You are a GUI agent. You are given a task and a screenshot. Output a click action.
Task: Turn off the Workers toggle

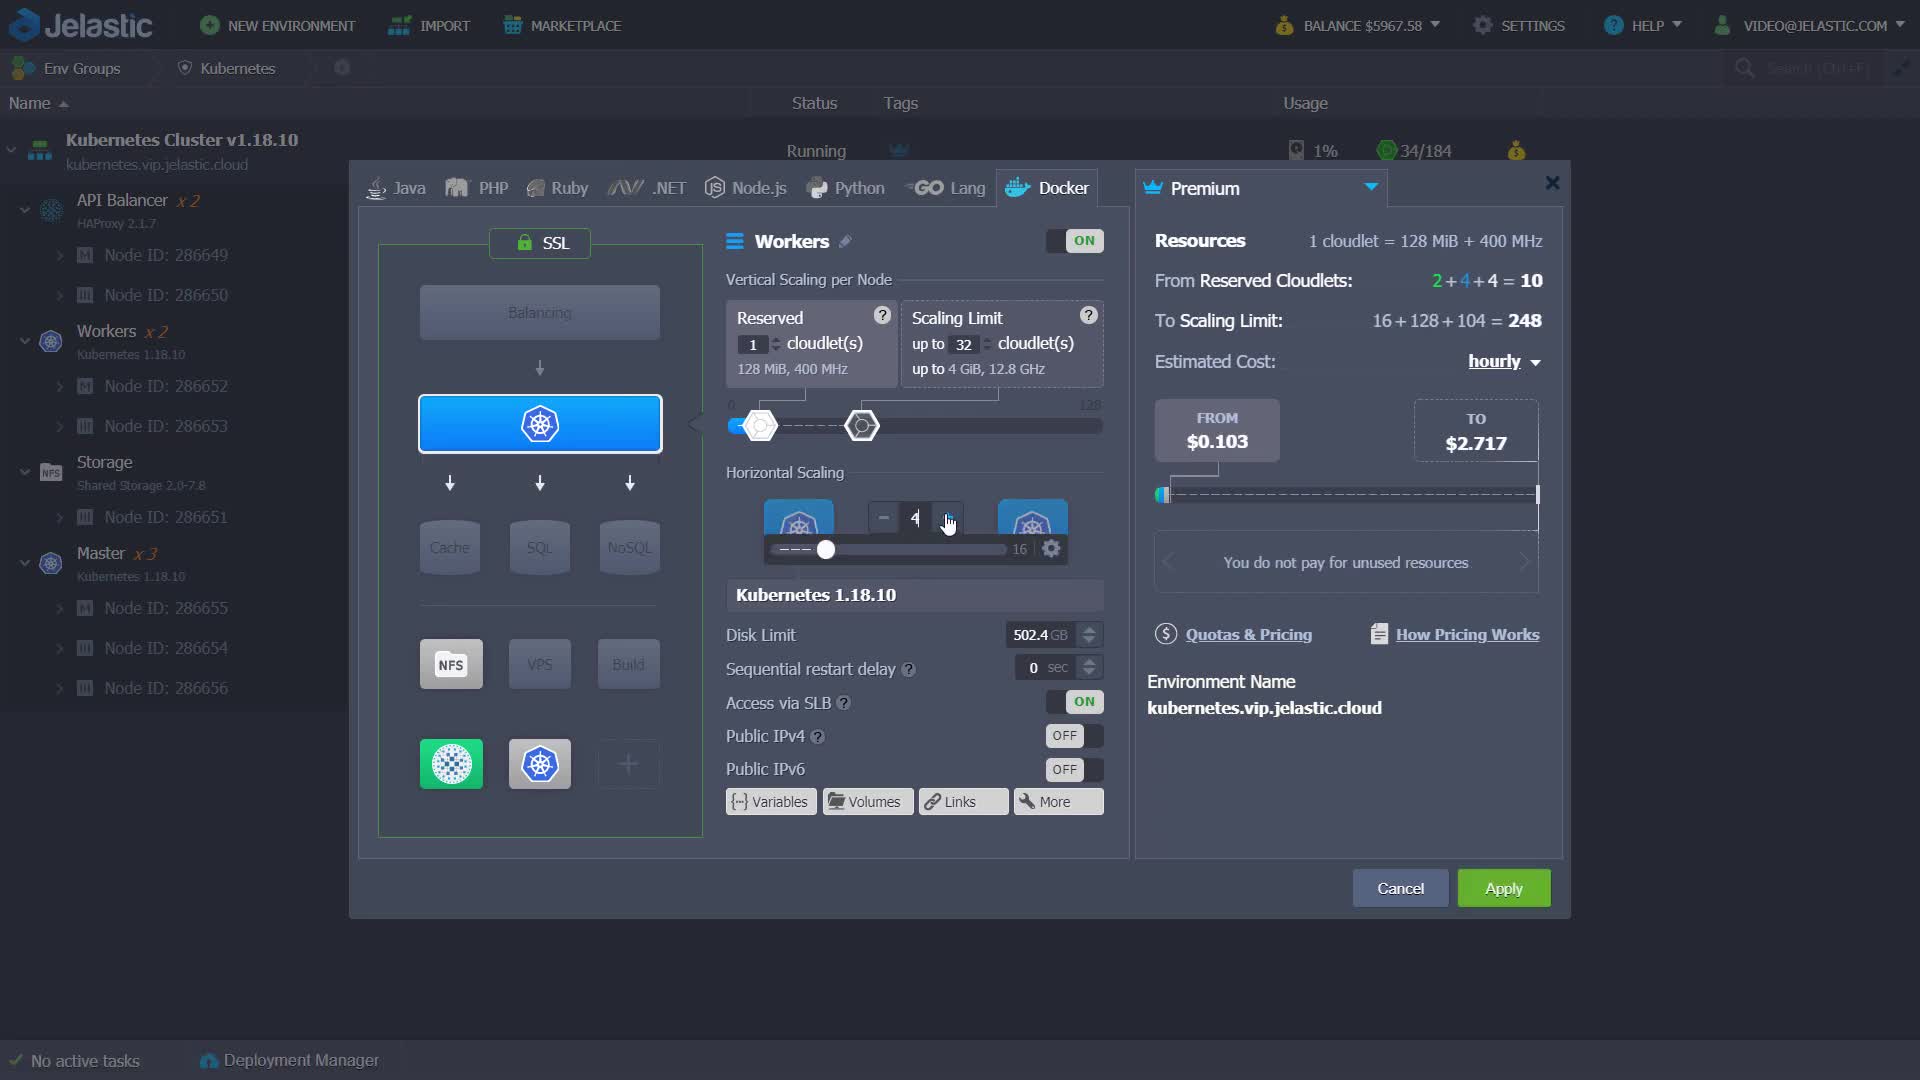pyautogui.click(x=1074, y=240)
